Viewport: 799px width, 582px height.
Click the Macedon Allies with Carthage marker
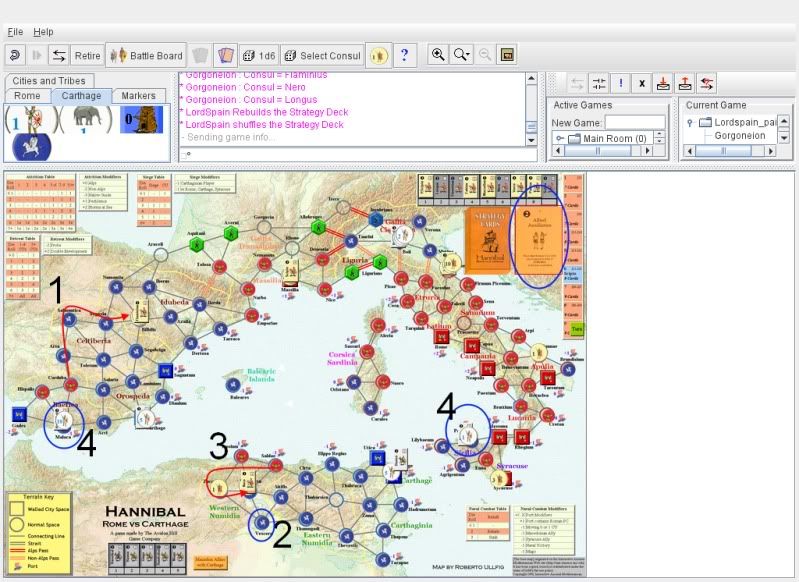(210, 562)
